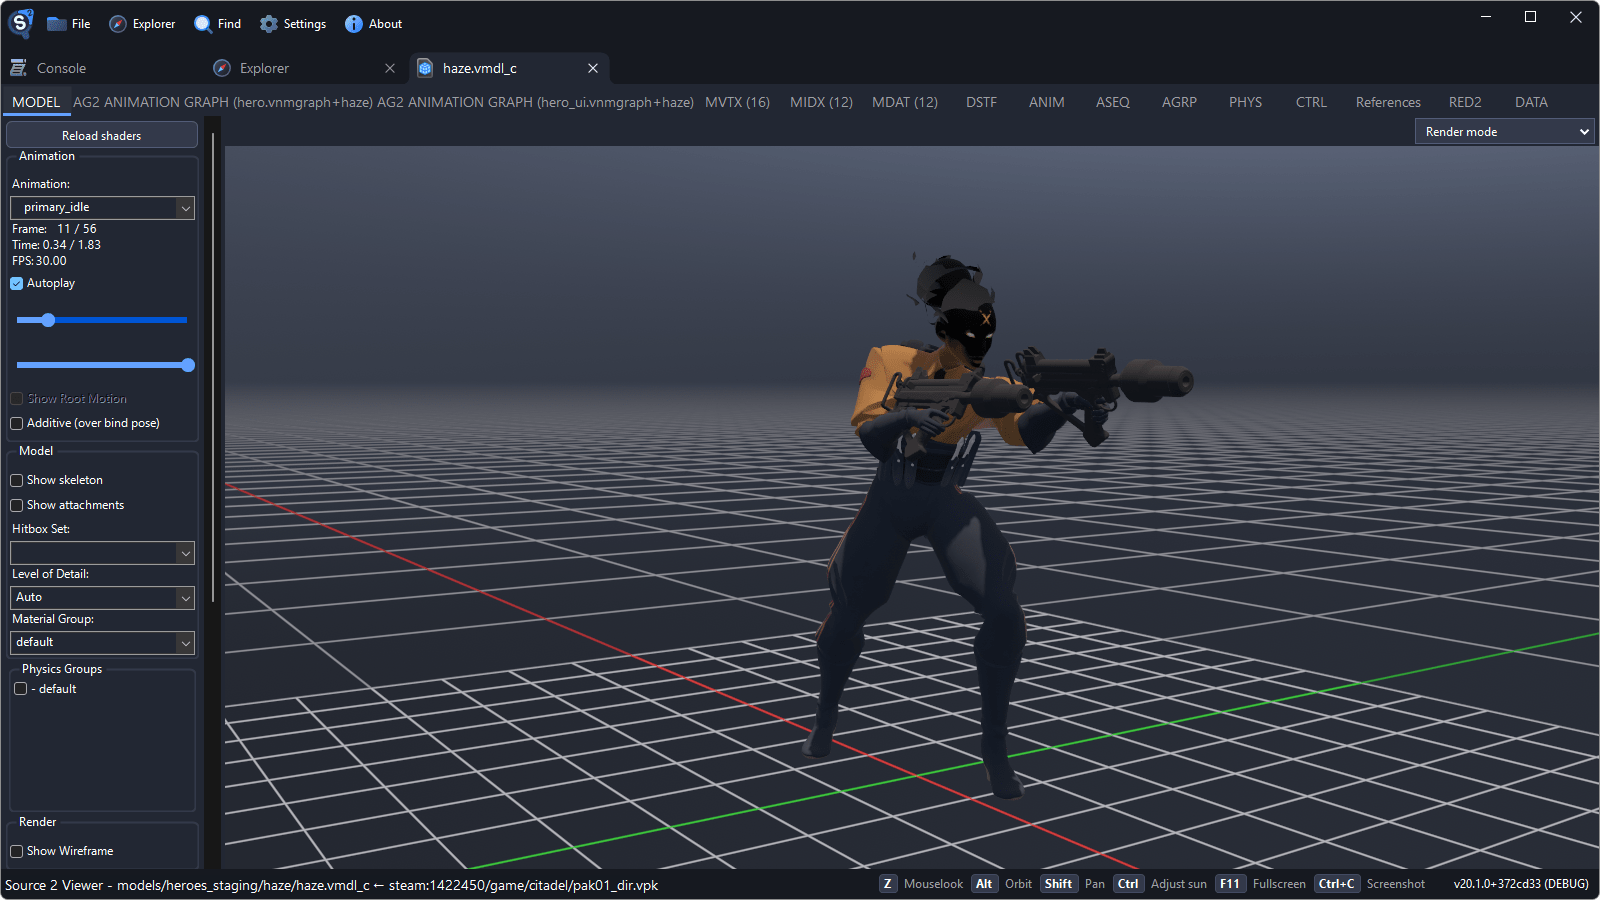Open the References tab

1388,102
